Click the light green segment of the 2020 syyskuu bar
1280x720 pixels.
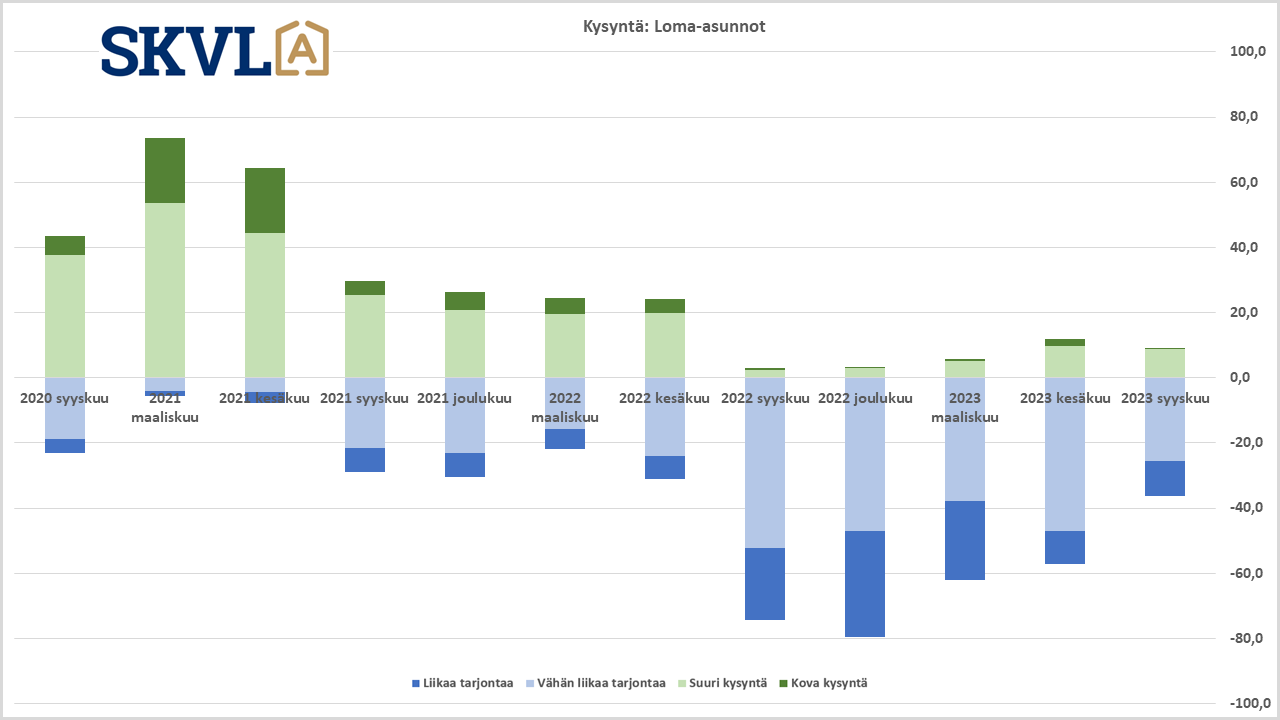65,316
